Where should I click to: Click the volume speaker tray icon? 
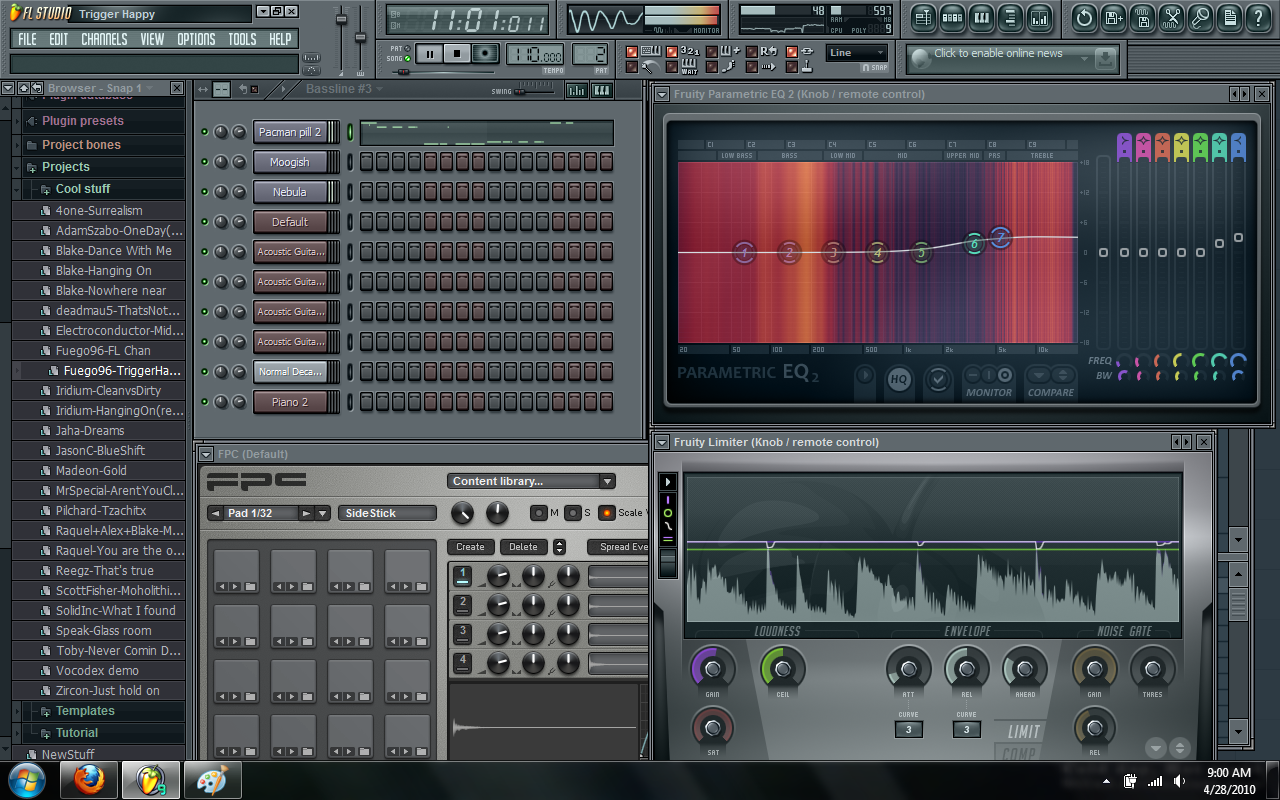tap(1180, 780)
